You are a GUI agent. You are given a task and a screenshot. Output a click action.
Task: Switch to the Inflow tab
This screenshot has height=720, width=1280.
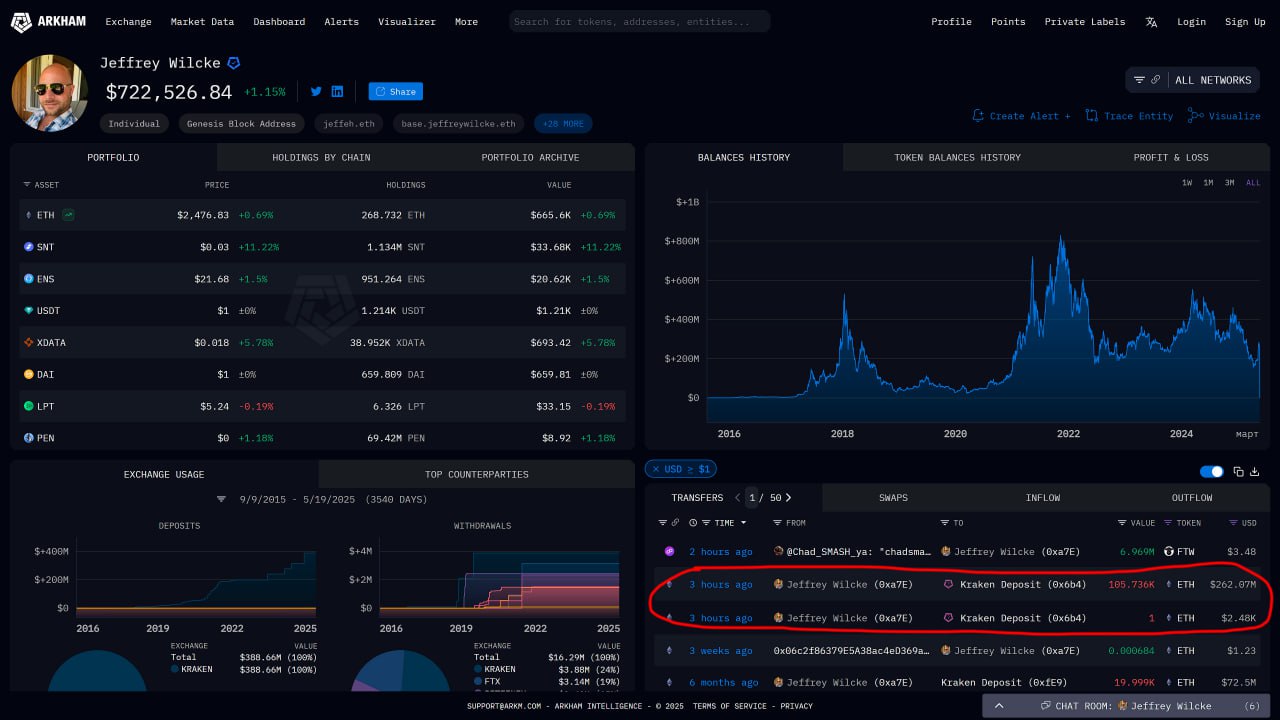(x=1042, y=498)
